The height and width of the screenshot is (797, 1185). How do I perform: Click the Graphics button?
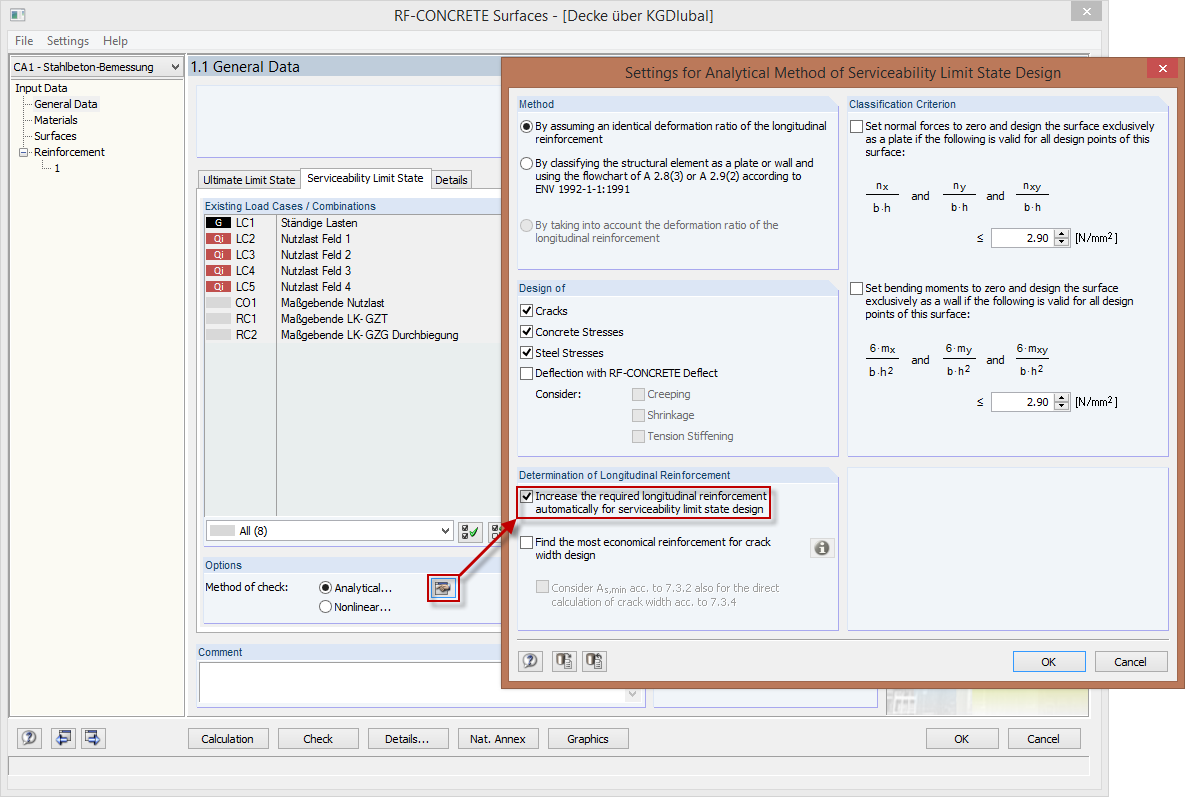(588, 739)
